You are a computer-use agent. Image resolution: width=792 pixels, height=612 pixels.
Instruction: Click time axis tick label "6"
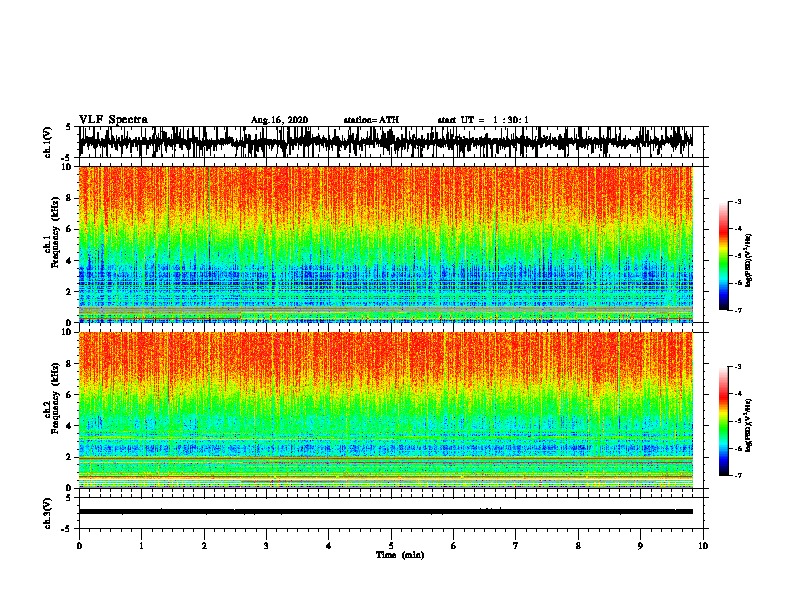[454, 546]
